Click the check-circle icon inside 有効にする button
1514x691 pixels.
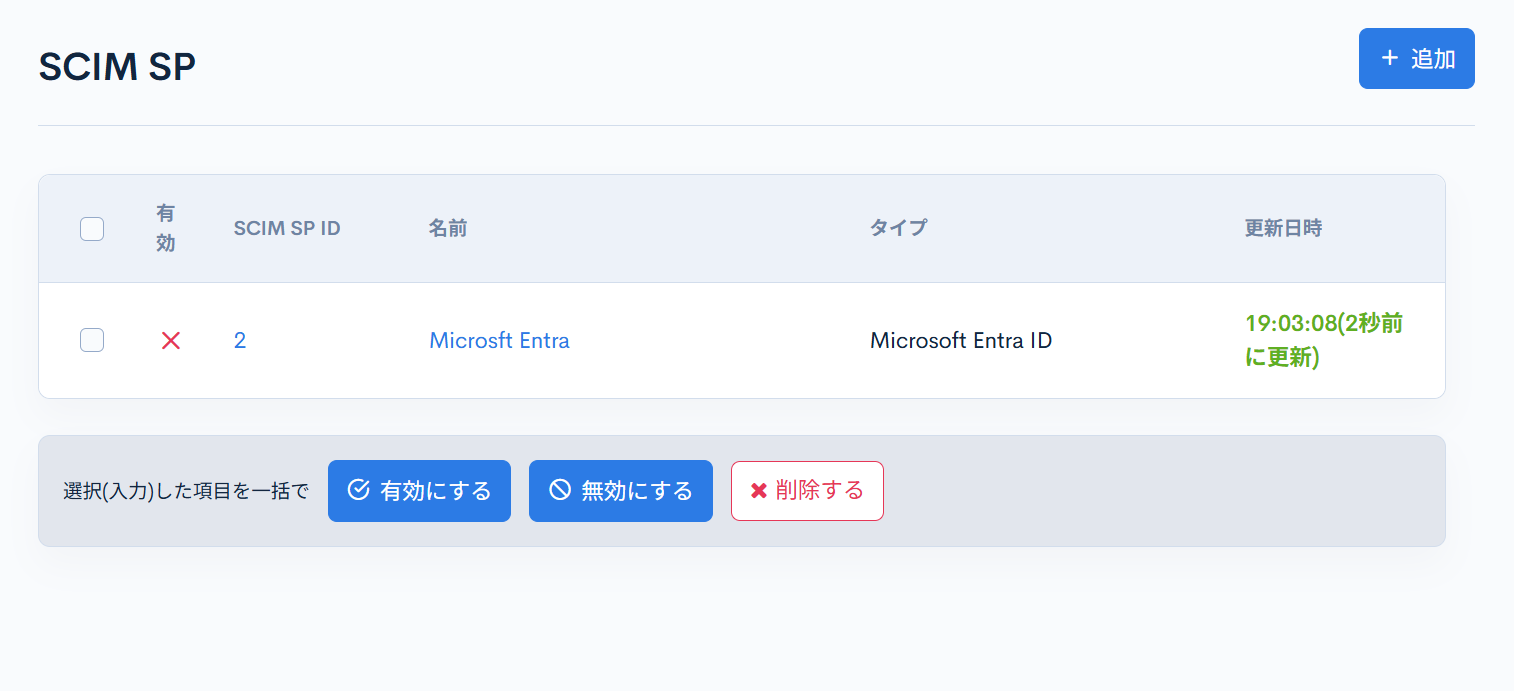point(357,490)
